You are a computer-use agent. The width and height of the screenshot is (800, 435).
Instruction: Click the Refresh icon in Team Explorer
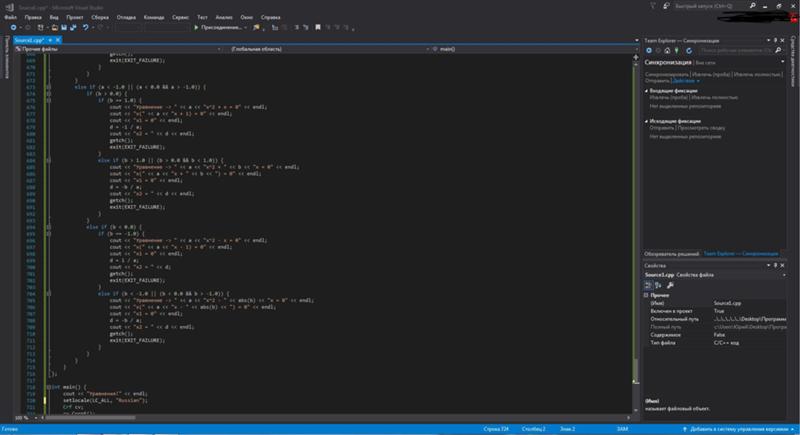[x=690, y=48]
